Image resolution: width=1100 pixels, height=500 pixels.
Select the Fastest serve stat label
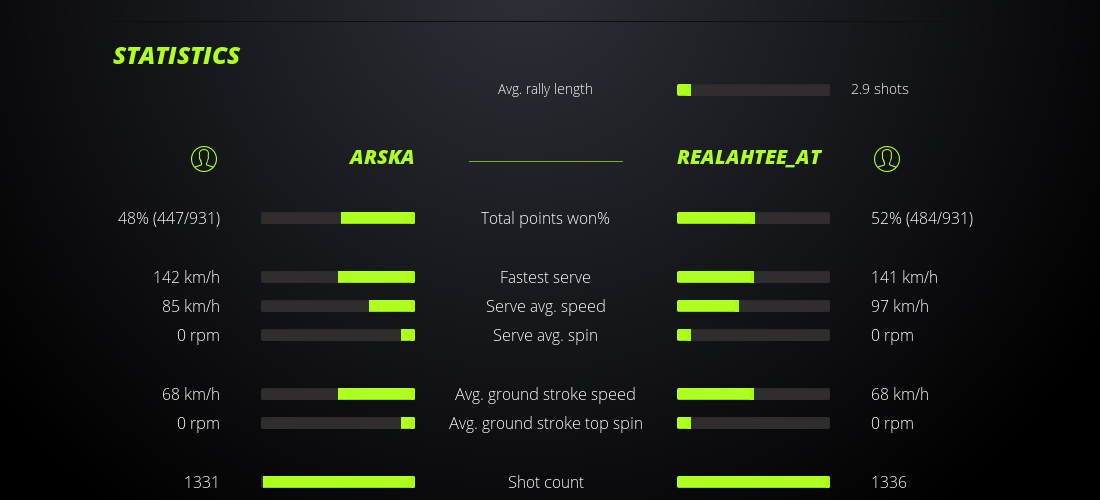pos(545,277)
